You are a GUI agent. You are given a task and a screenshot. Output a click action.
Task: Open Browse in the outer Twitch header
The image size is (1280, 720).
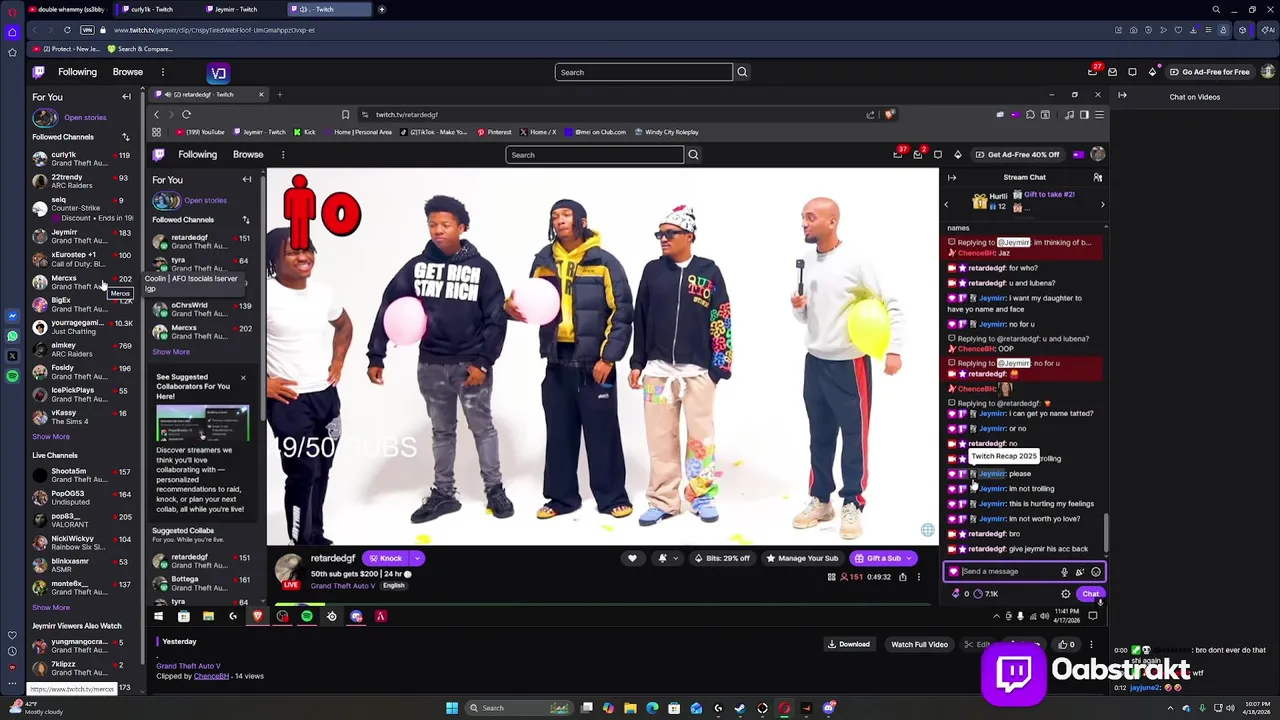(x=127, y=72)
